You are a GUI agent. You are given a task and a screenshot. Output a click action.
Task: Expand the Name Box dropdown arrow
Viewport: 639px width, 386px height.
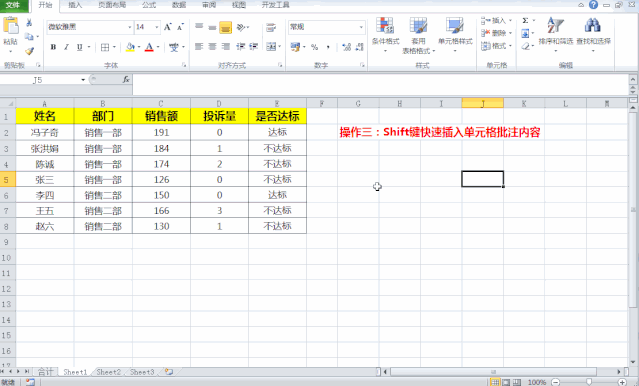pyautogui.click(x=83, y=80)
